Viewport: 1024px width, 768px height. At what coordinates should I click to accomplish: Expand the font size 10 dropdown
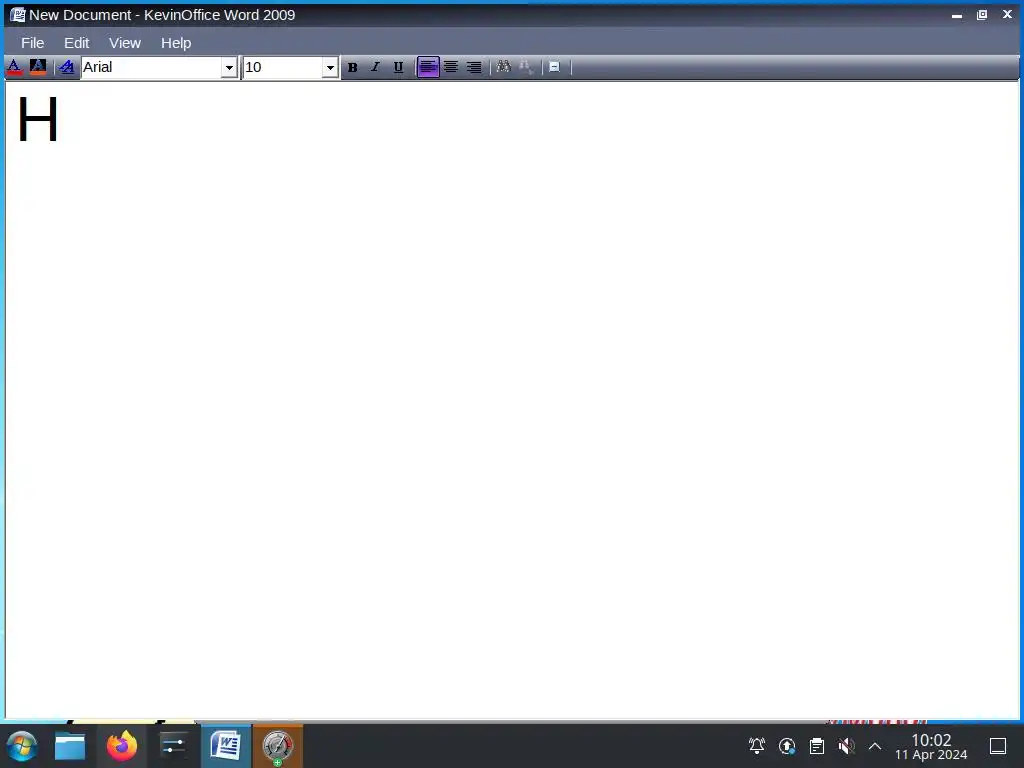(330, 67)
